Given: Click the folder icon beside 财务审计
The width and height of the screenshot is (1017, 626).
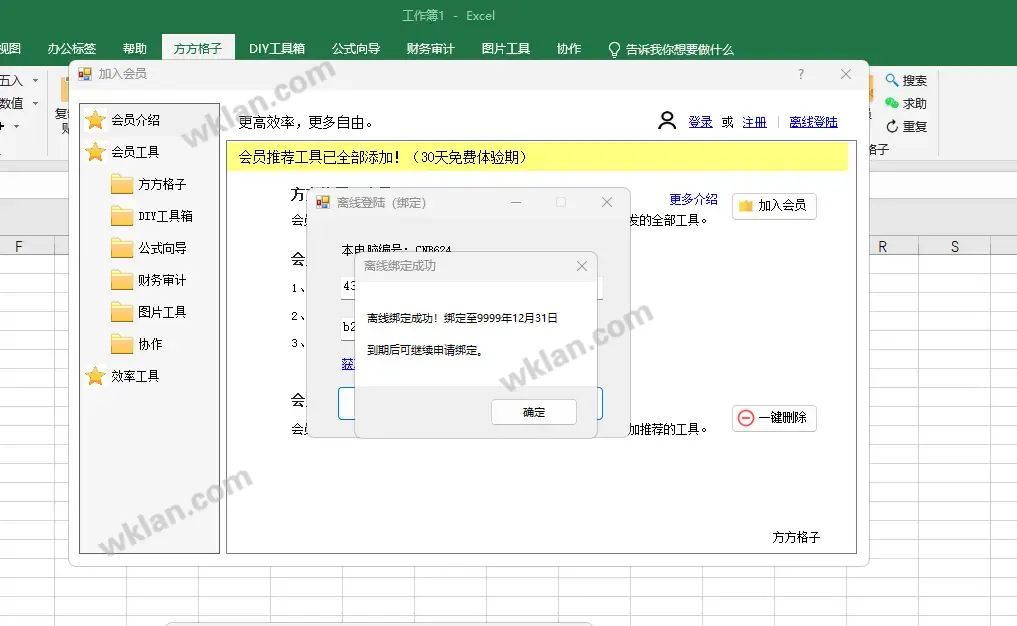Looking at the screenshot, I should point(122,280).
